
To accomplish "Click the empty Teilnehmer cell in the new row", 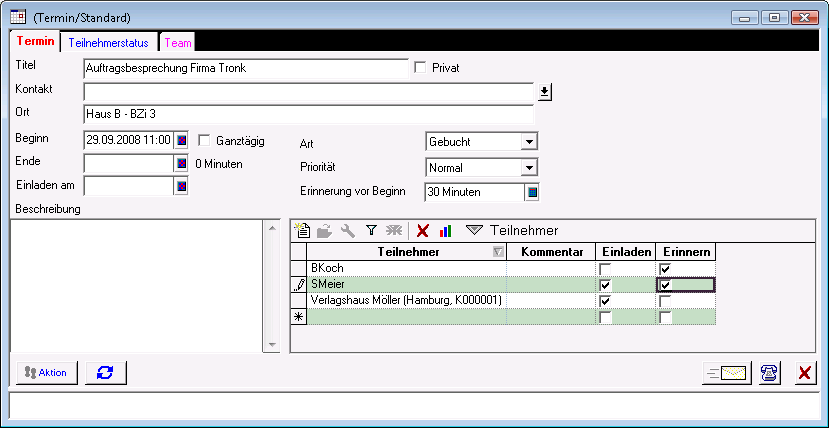I will click(407, 317).
